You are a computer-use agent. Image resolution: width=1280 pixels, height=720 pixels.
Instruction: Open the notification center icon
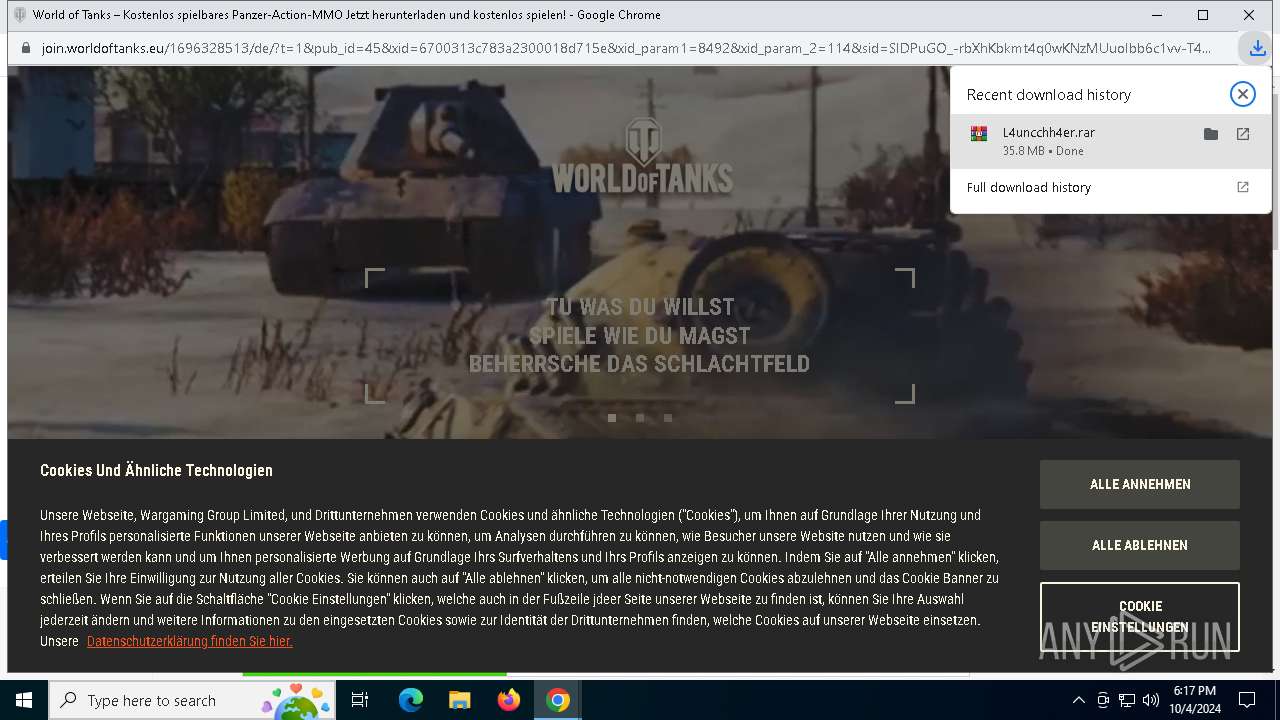coord(1247,700)
